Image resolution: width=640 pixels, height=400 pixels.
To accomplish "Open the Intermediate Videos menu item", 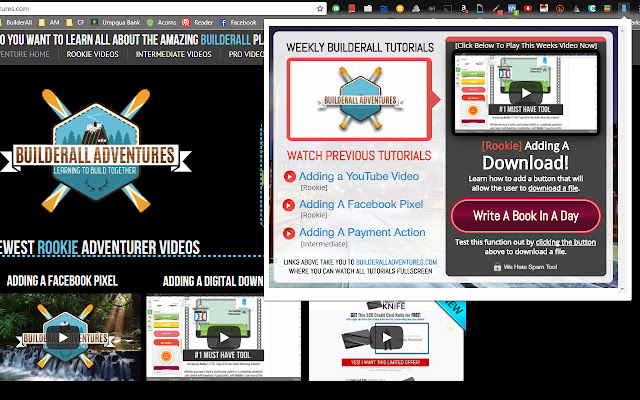I will click(x=173, y=54).
